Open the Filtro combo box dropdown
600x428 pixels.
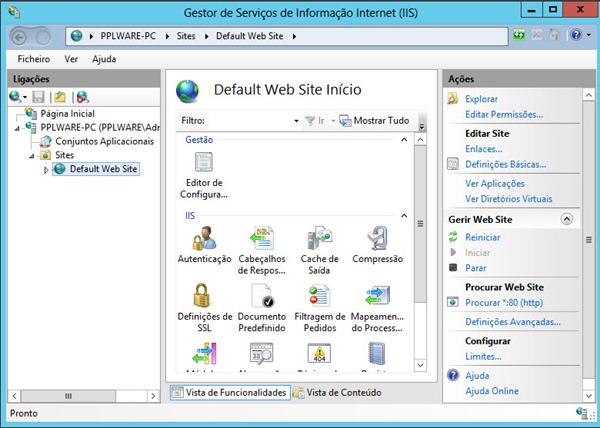click(x=296, y=121)
